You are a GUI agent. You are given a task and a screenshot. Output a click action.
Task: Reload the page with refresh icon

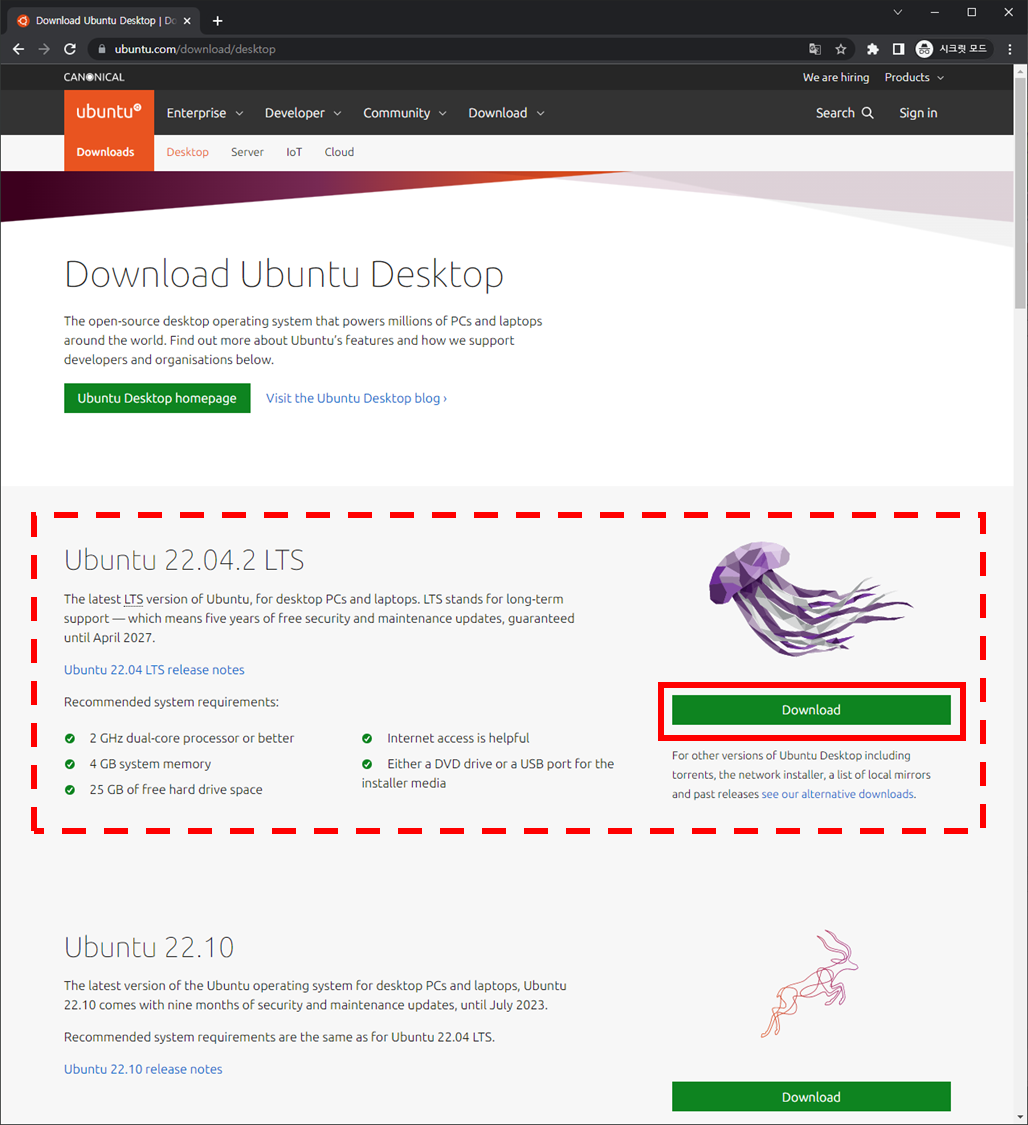click(x=70, y=49)
